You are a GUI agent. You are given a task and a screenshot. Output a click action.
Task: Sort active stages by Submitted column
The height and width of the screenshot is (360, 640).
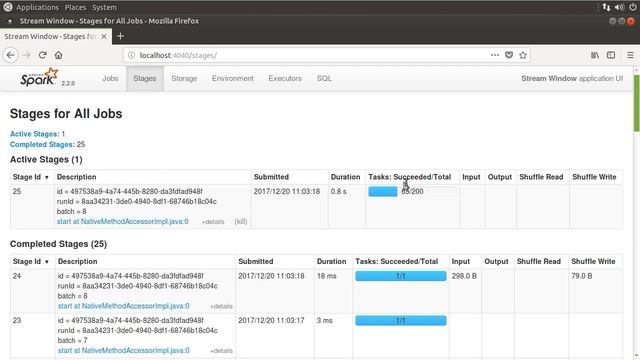(x=271, y=177)
